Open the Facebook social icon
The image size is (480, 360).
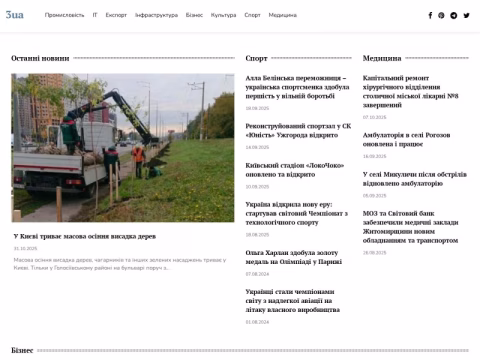[x=430, y=15]
